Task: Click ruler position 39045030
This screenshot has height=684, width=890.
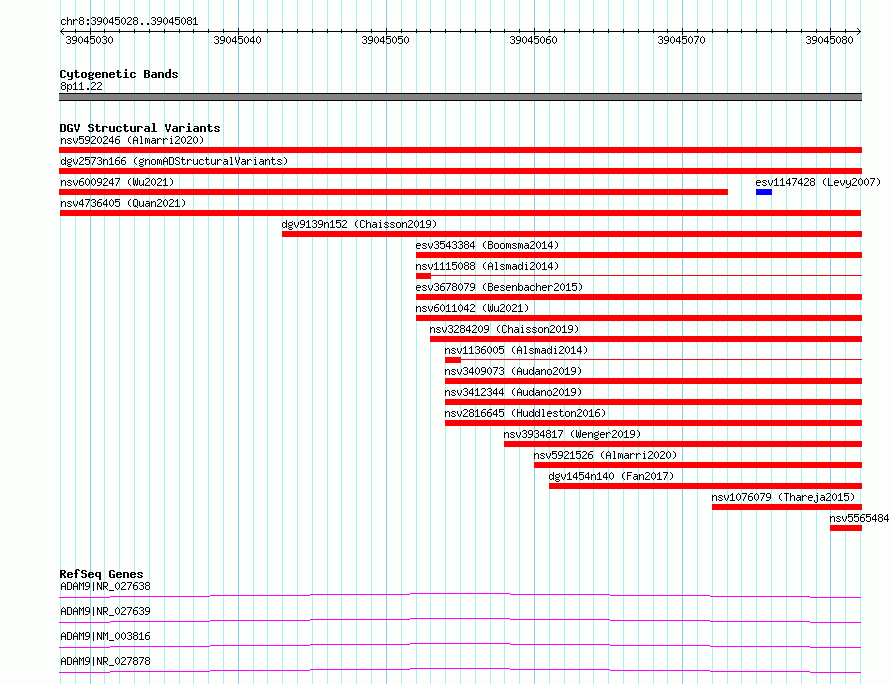Action: (89, 40)
